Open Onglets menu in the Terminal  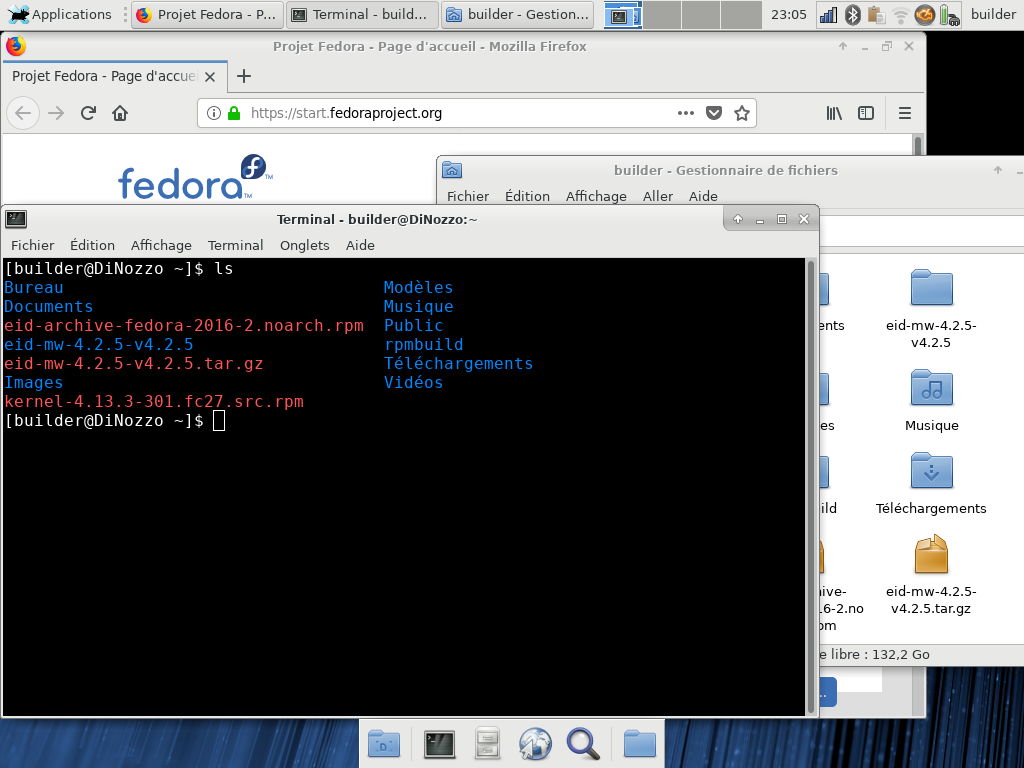click(304, 246)
